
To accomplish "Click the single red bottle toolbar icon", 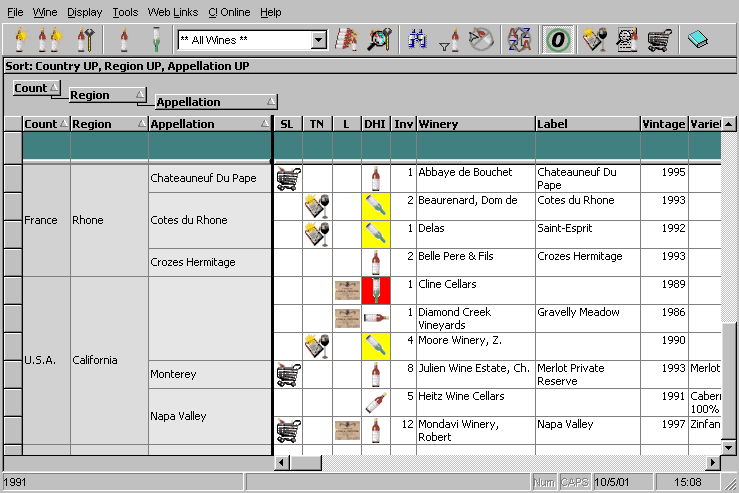I will pyautogui.click(x=124, y=40).
